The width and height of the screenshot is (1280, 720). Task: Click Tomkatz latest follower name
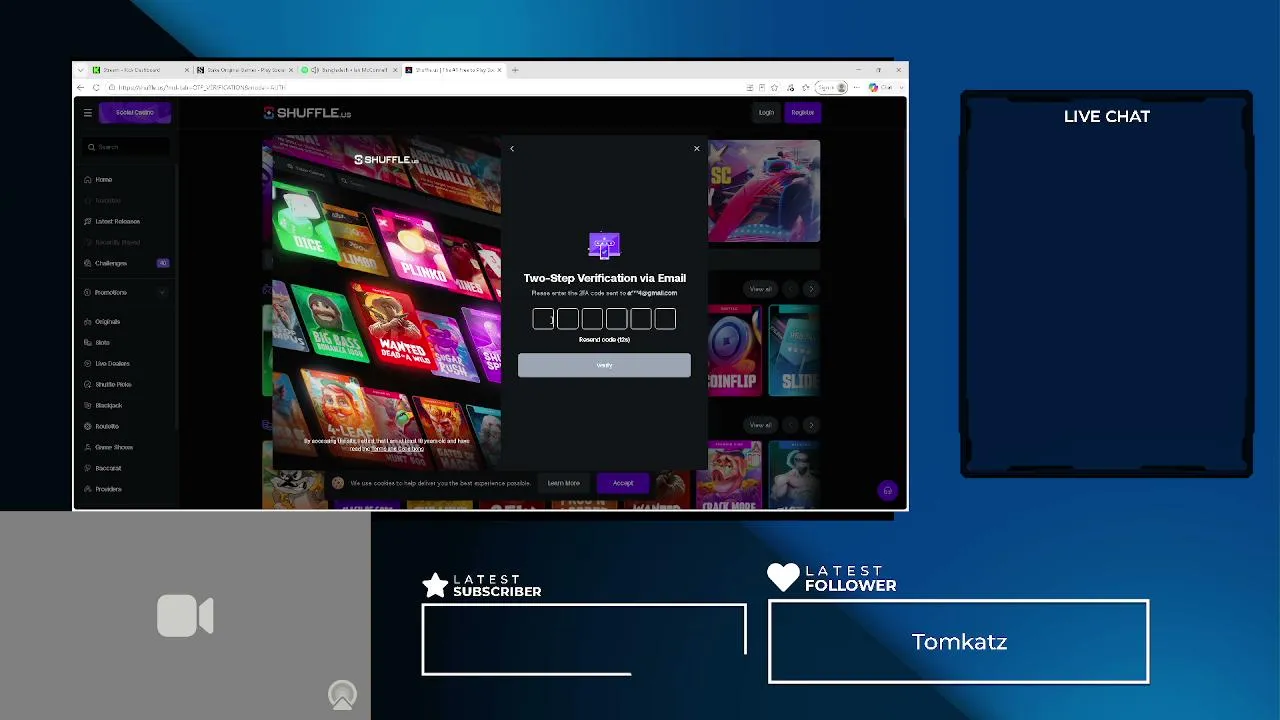[x=959, y=642]
